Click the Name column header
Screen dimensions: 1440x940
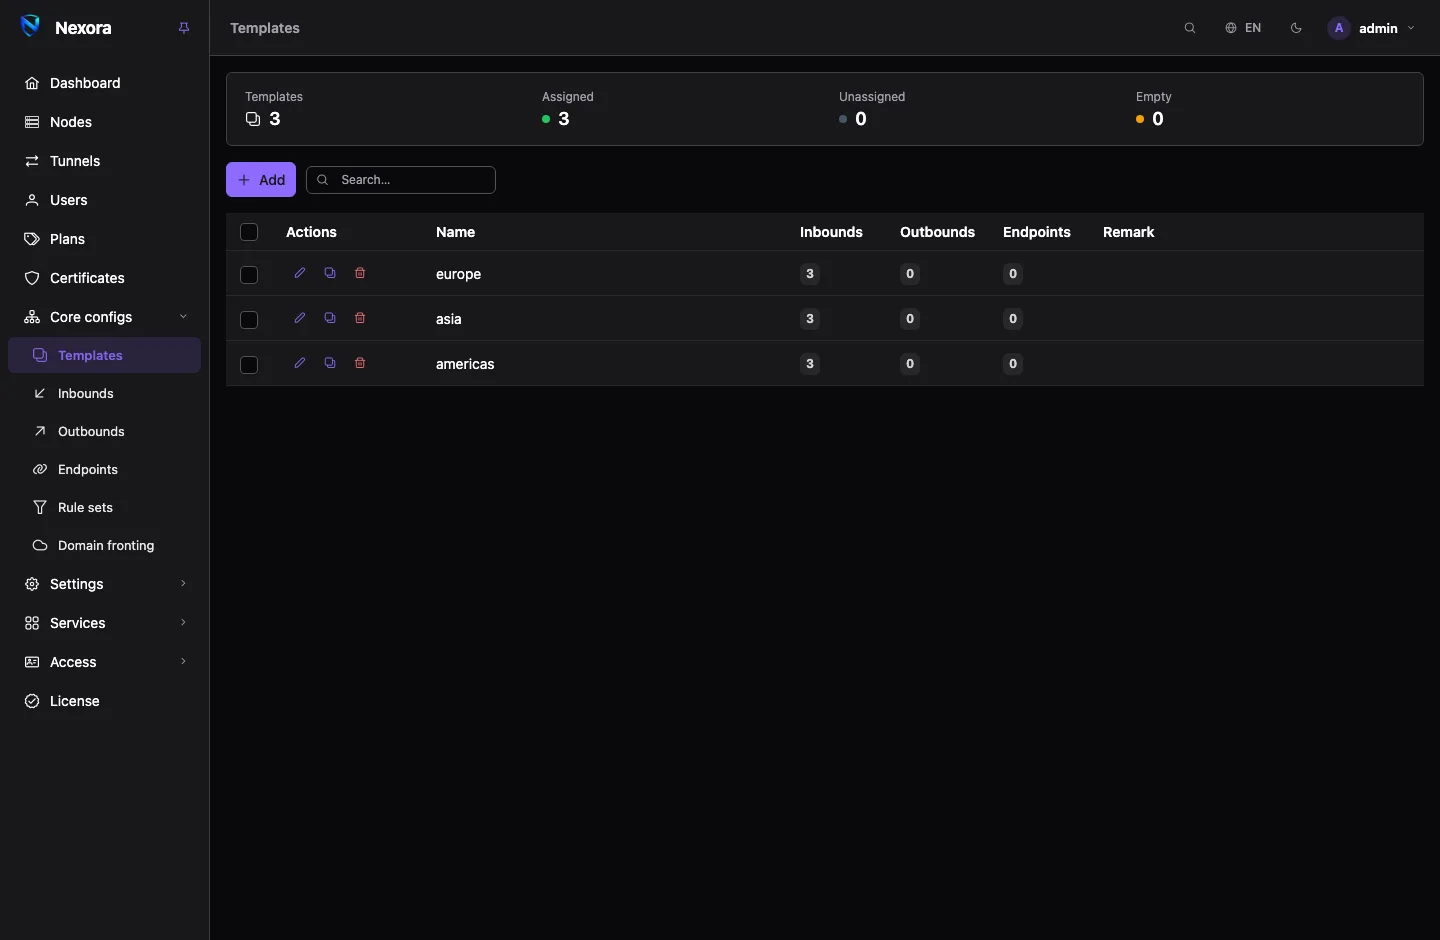[x=455, y=232]
